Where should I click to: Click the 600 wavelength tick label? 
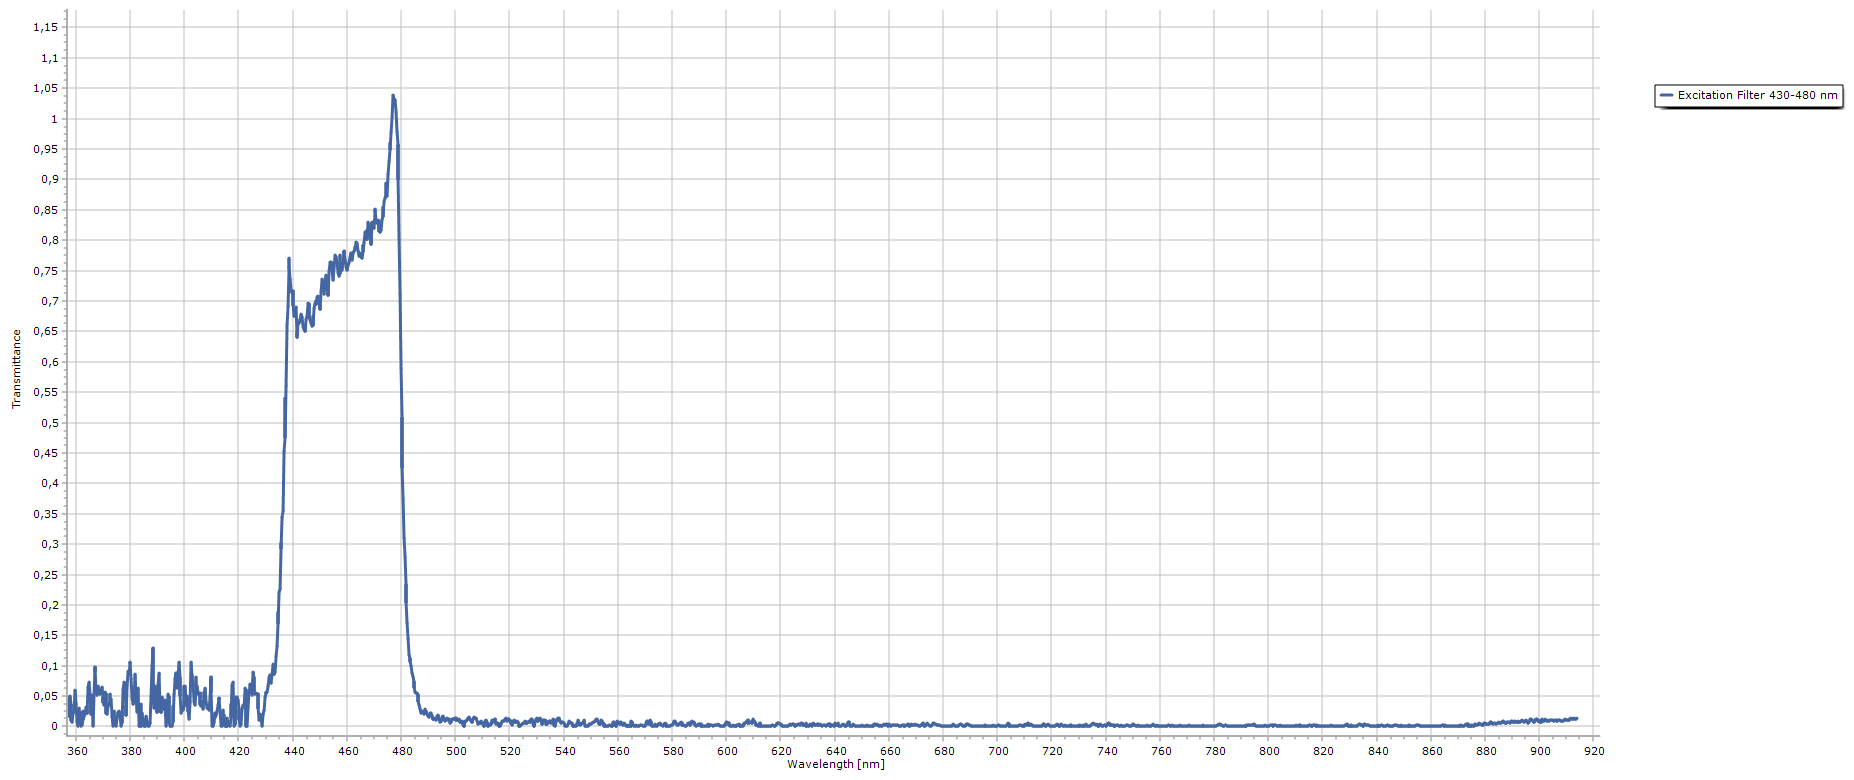pyautogui.click(x=727, y=751)
